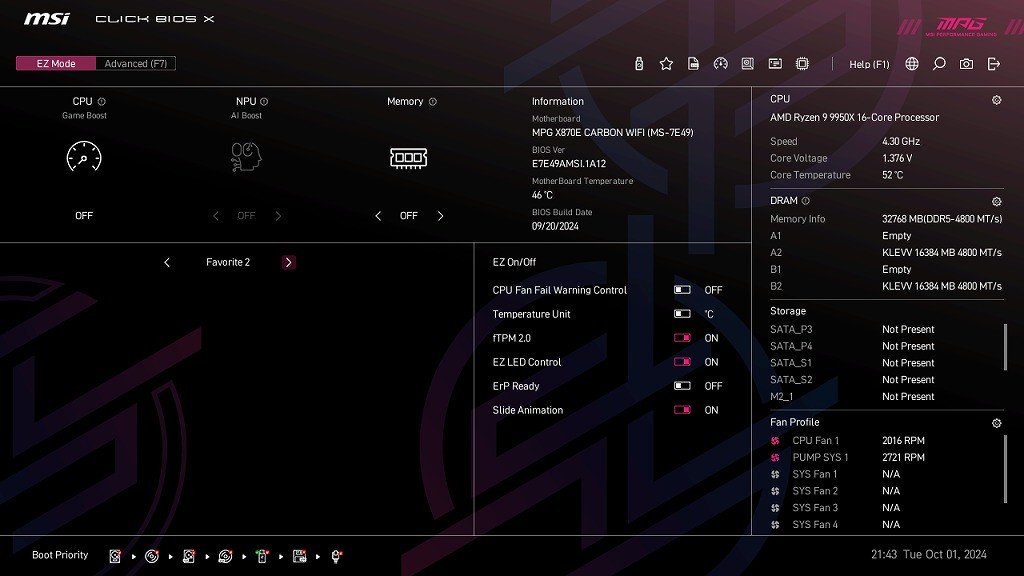Screen dimensions: 1024x576
Task: Click the card-shaped toolbar icon
Action: [x=775, y=63]
